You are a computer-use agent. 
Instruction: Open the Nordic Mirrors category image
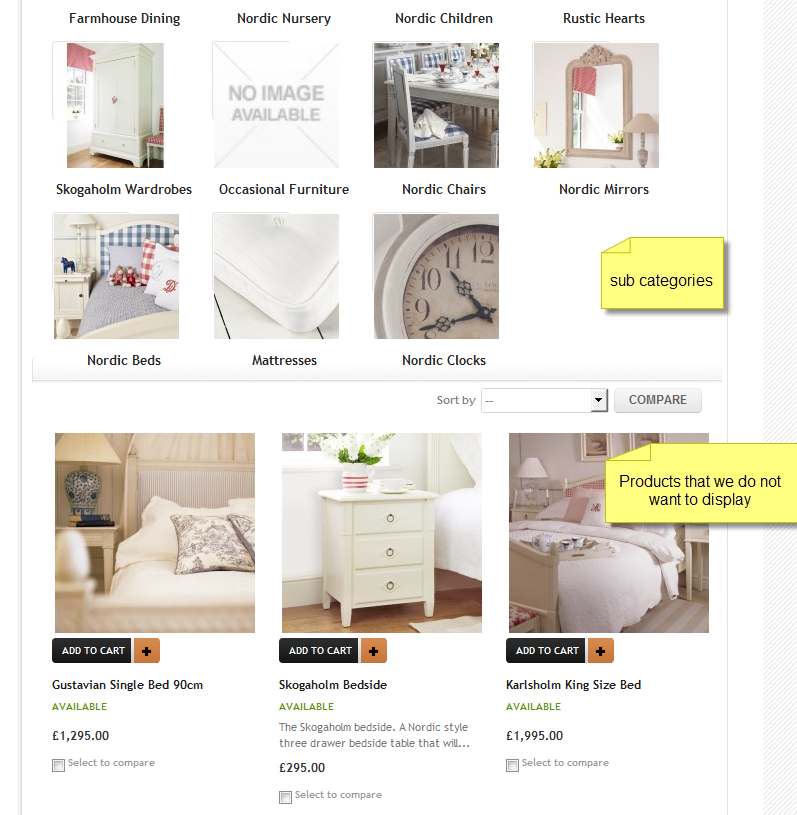click(x=596, y=105)
